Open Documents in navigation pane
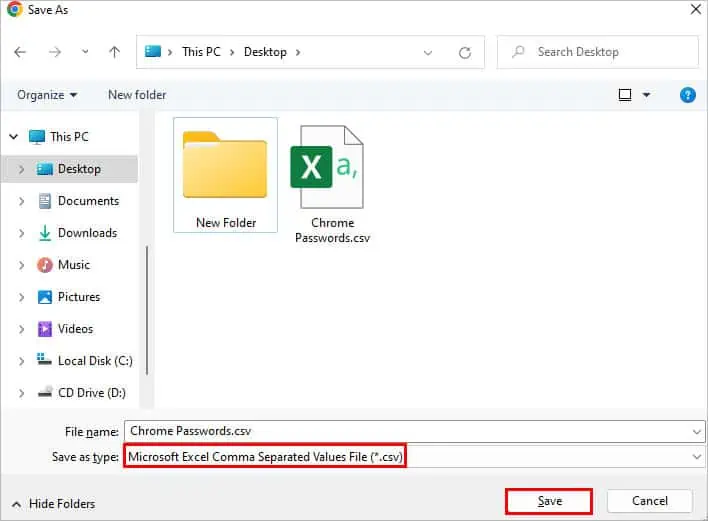 [79, 201]
